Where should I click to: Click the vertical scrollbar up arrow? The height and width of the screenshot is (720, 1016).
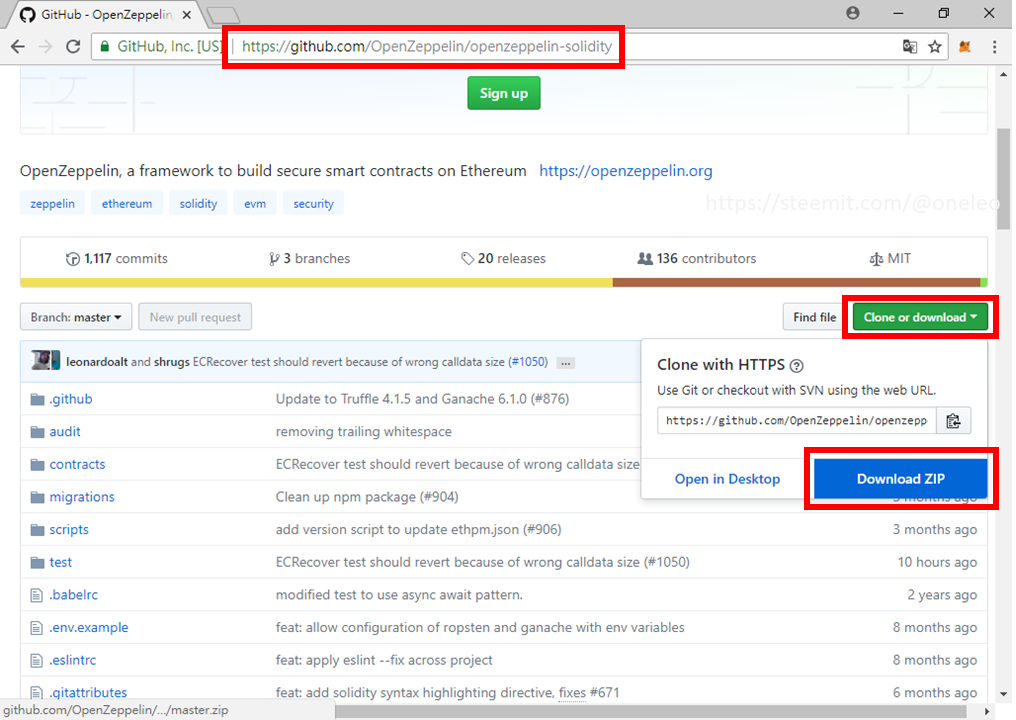click(x=1004, y=74)
